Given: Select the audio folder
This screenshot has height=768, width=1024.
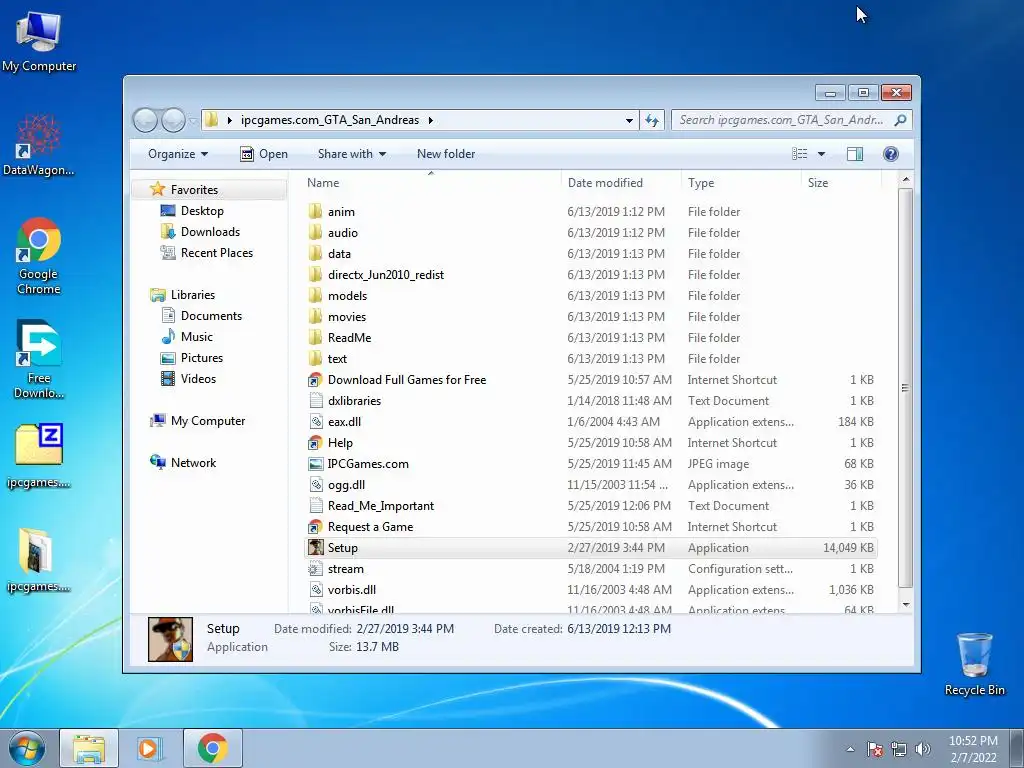Looking at the screenshot, I should 590,232.
